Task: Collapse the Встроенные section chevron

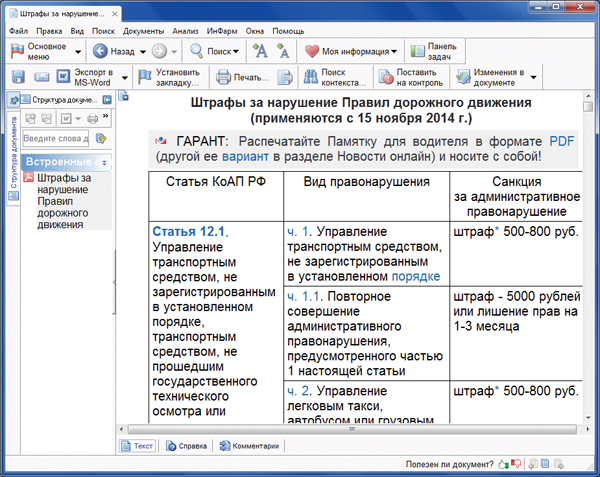Action: [105, 161]
